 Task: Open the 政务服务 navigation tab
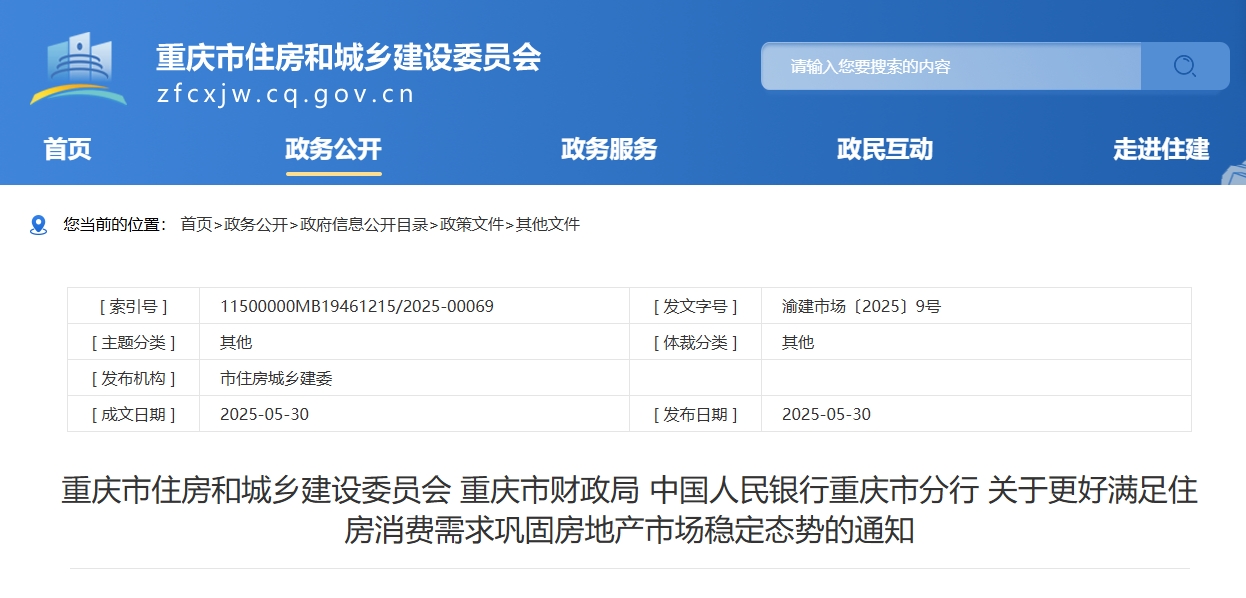(609, 149)
